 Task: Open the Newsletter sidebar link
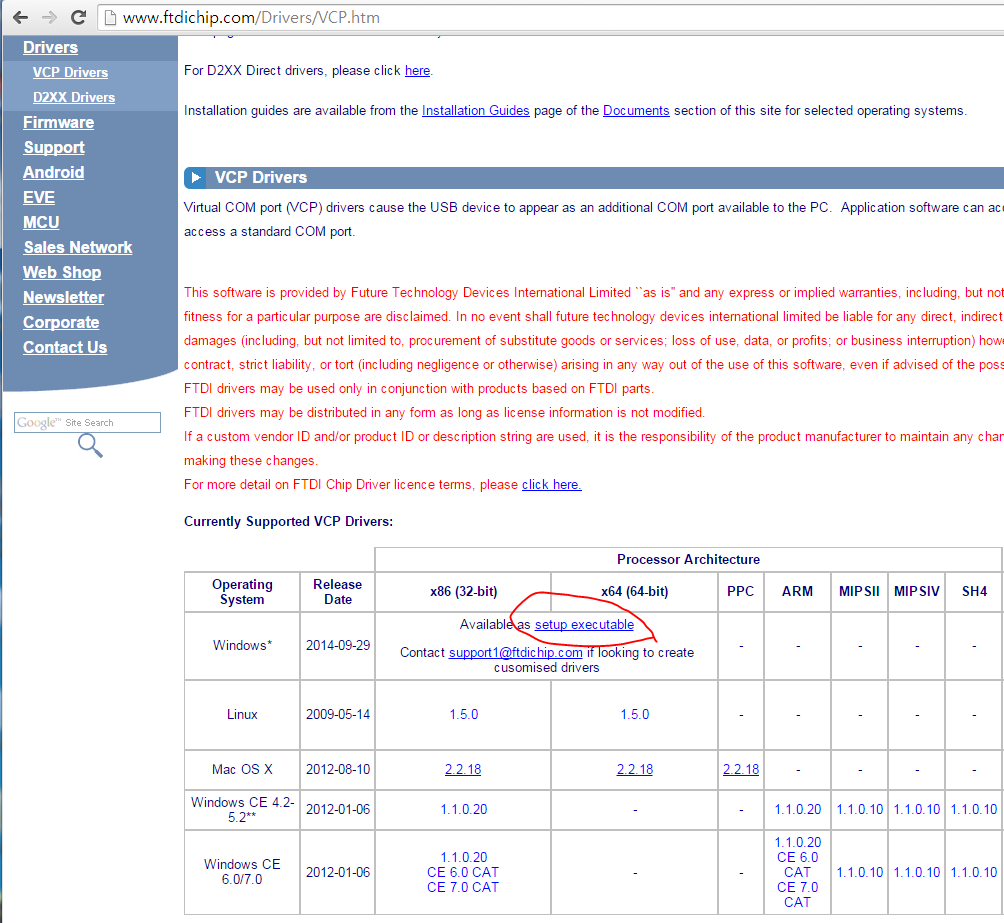tap(63, 297)
